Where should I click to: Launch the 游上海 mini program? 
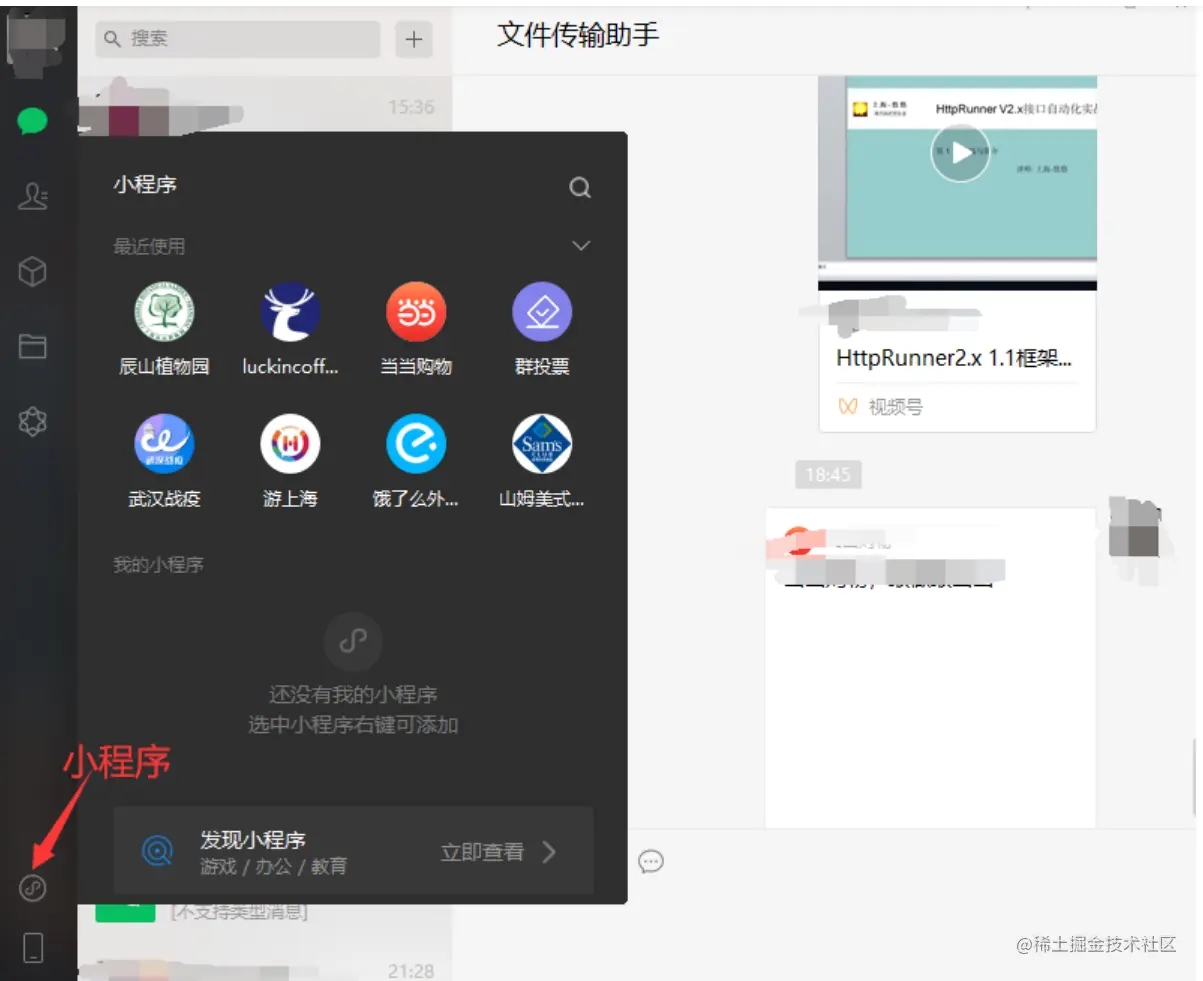point(290,461)
